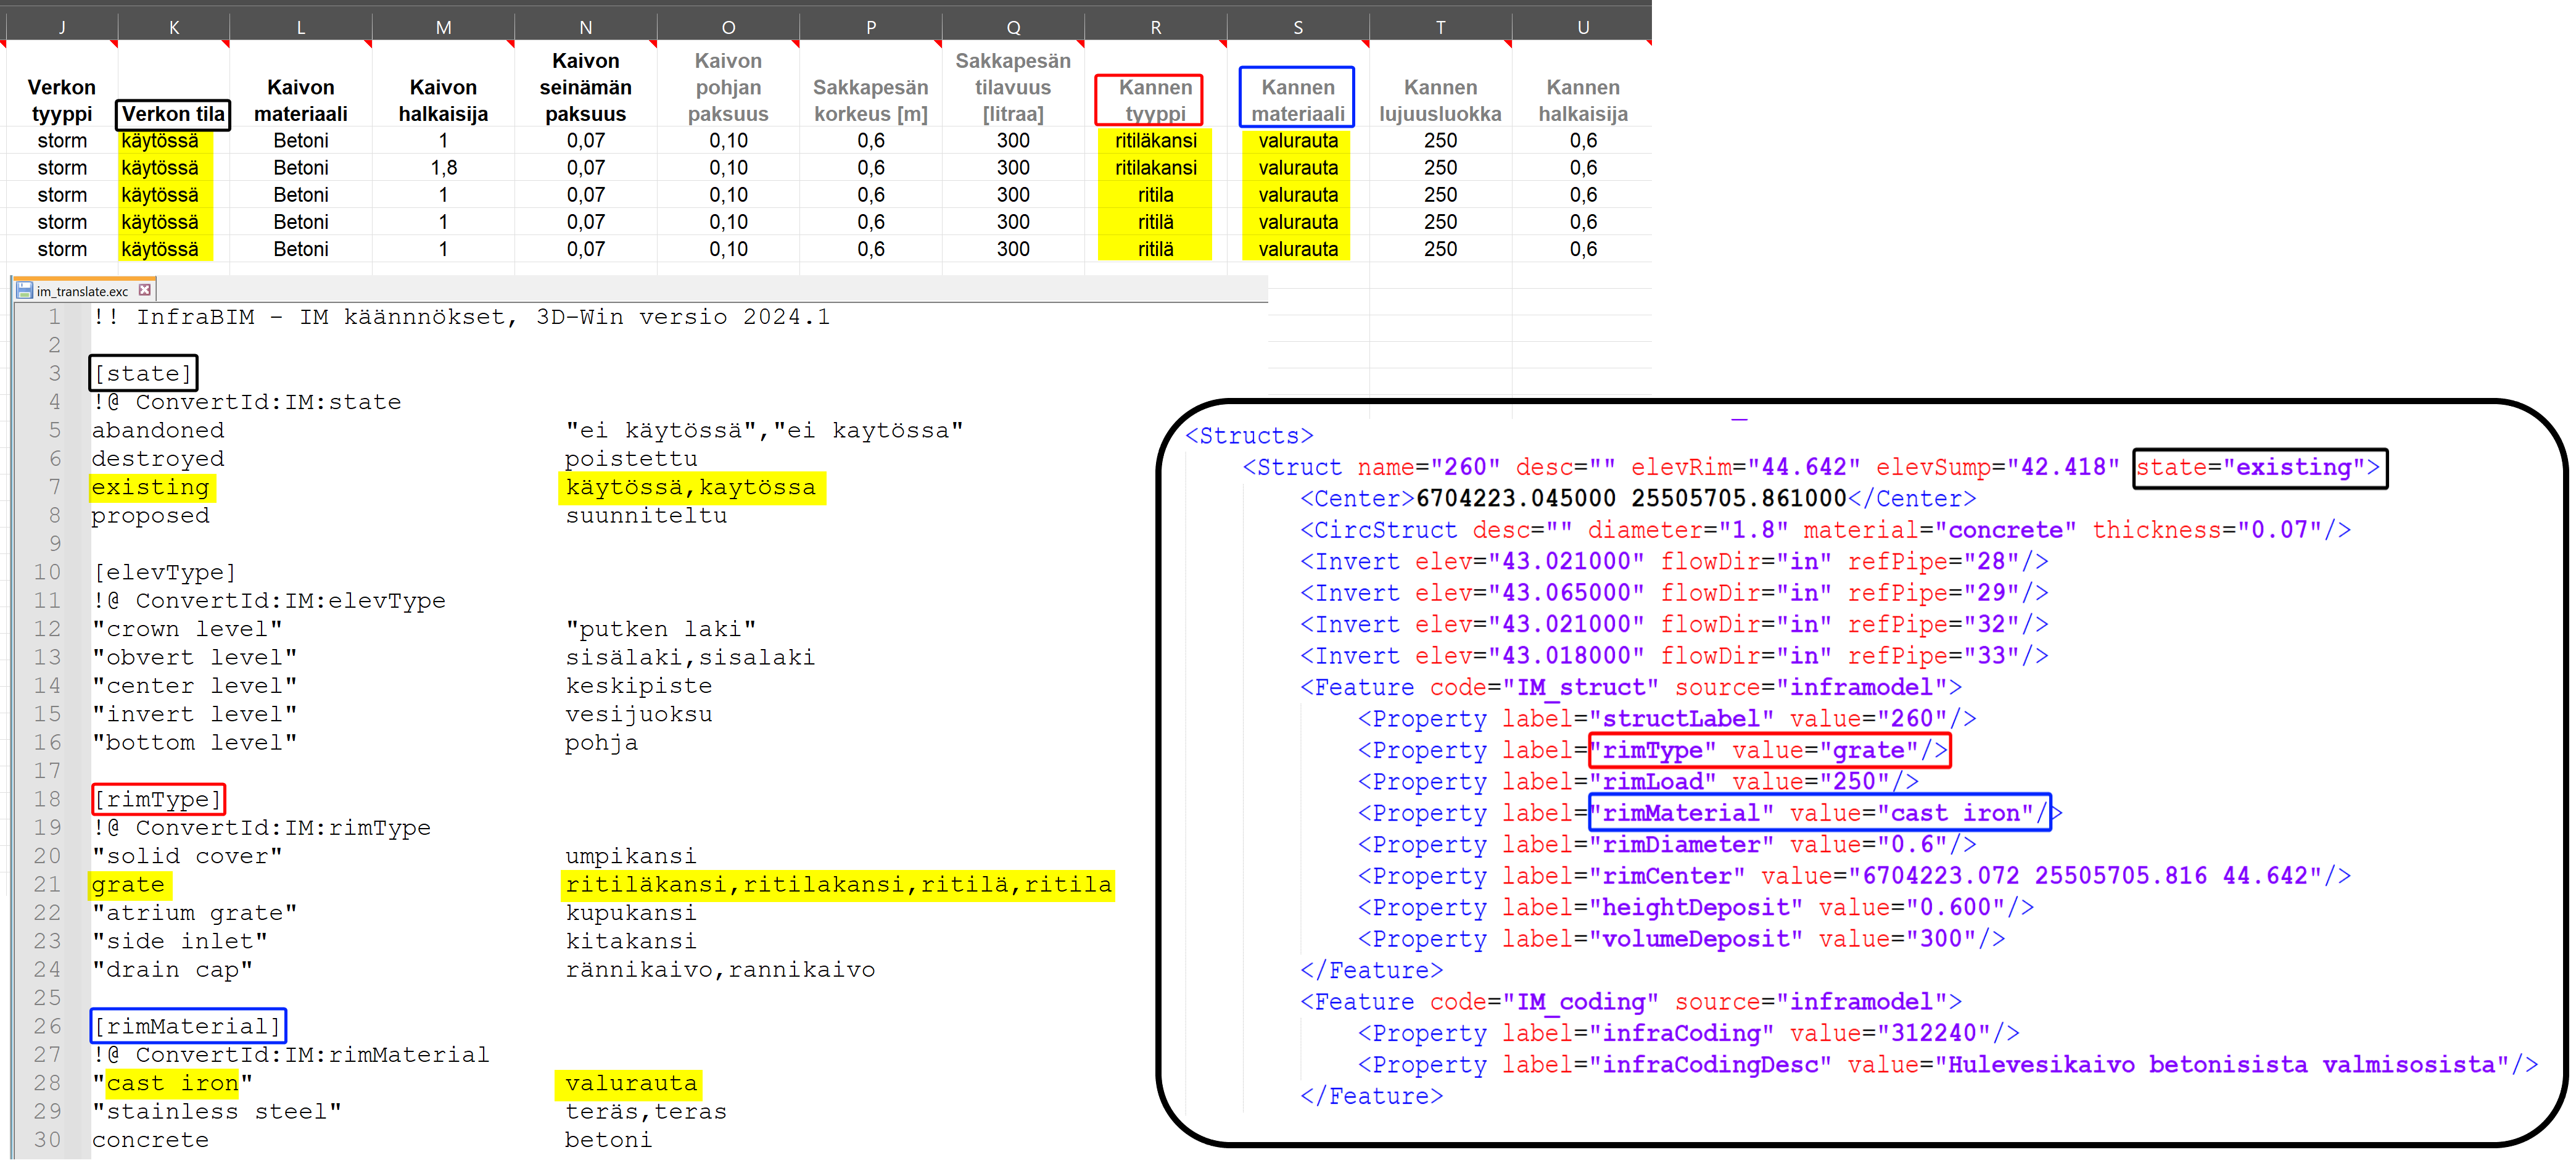Click the Kannen materiaali header cell

click(1297, 100)
